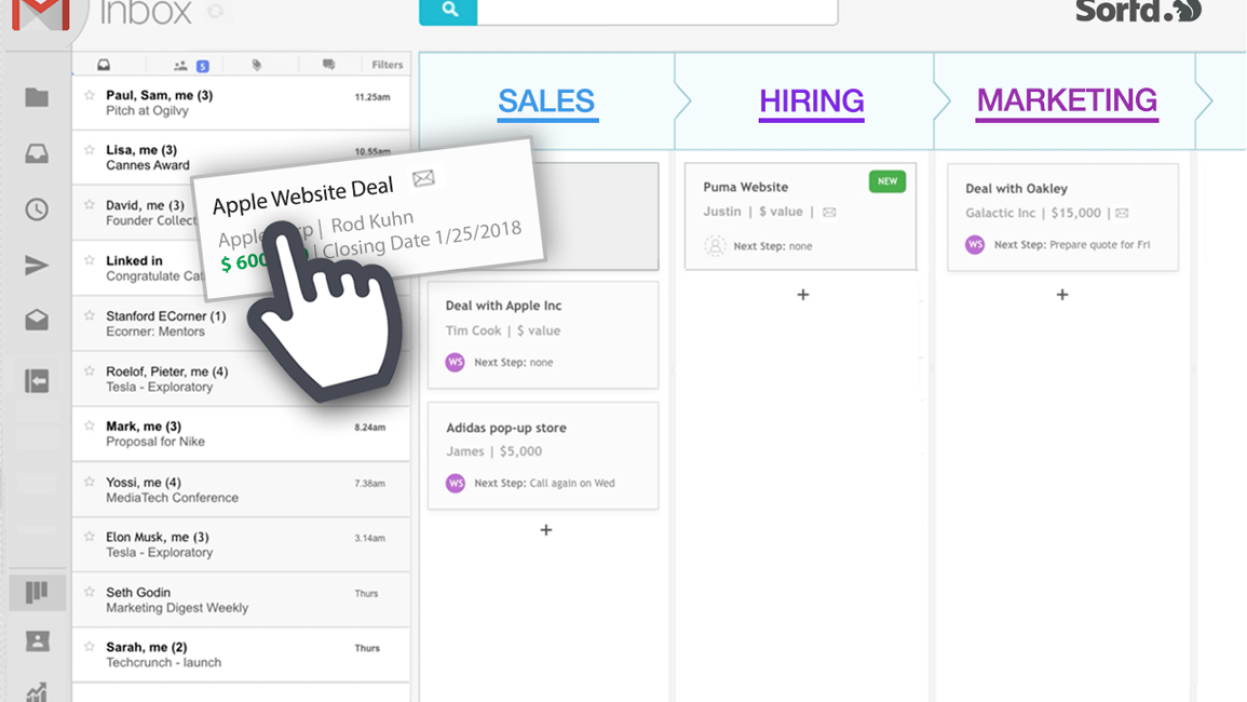Click the Sortd logo
The width and height of the screenshot is (1247, 702).
(x=1138, y=11)
